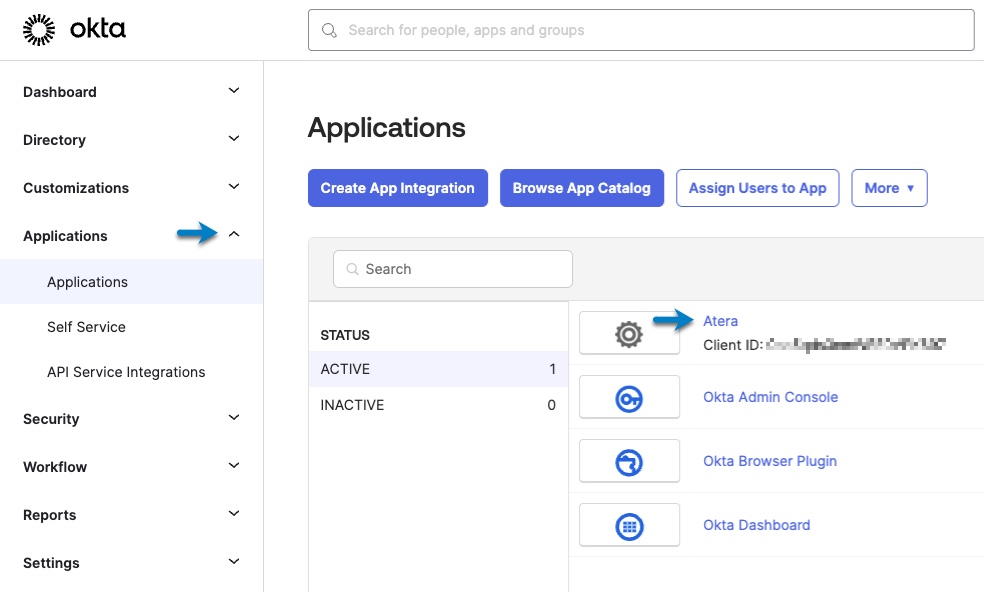This screenshot has height=592, width=984.
Task: Select the Dashboard sidebar label
Action: pyautogui.click(x=60, y=92)
